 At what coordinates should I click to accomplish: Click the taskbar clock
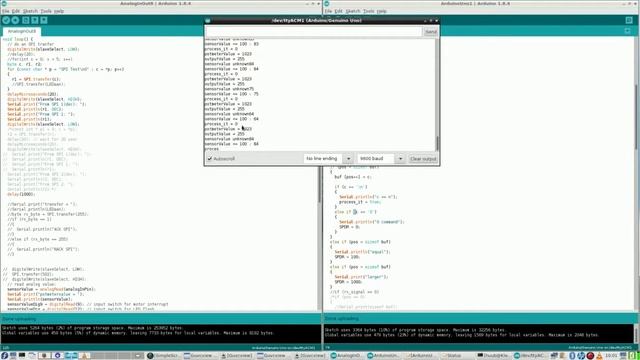click(x=611, y=356)
